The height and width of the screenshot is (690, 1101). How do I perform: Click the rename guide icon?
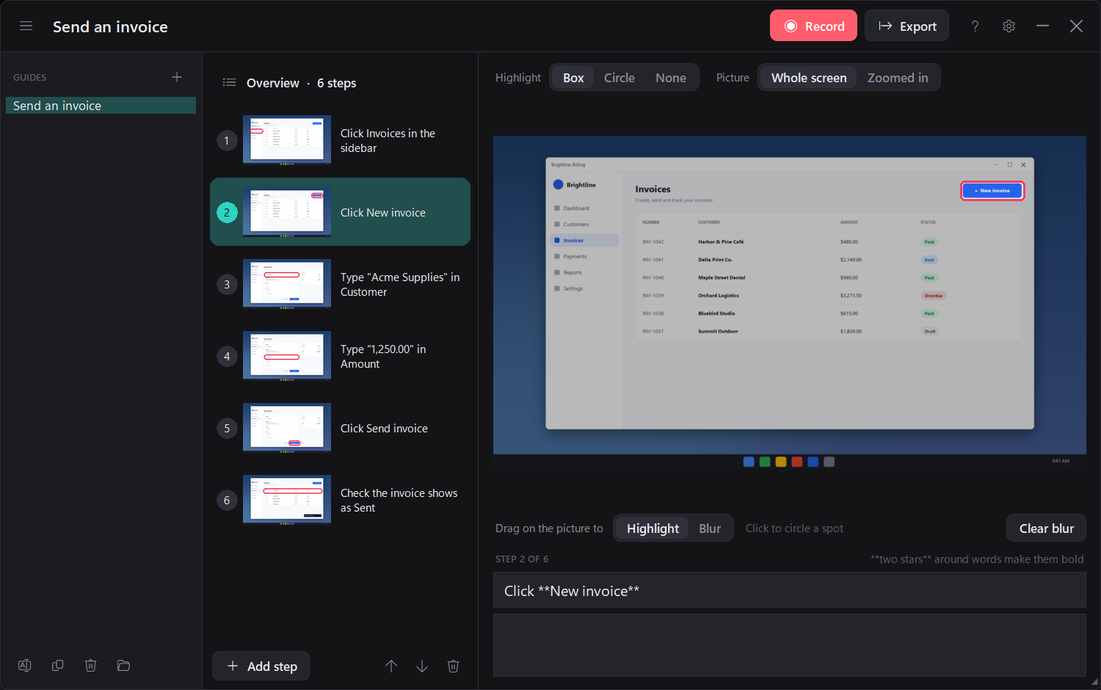[x=25, y=665]
